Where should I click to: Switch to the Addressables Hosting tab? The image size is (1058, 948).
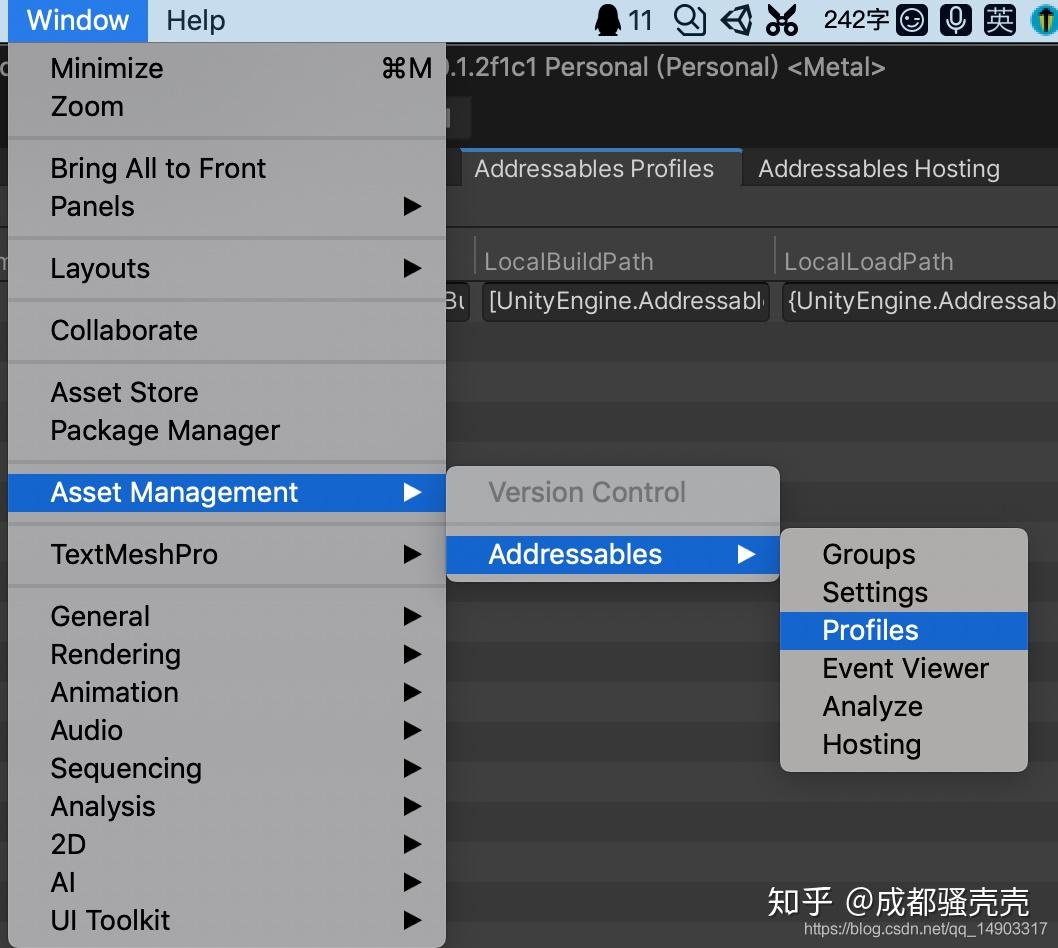878,169
